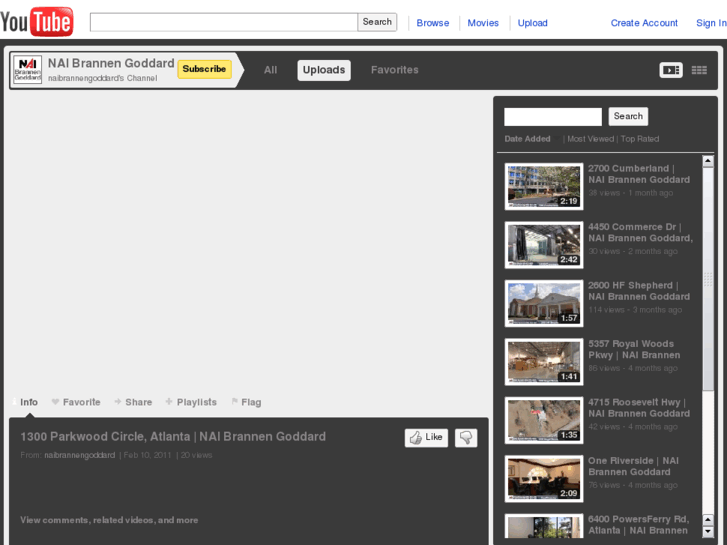Open the NAI Brannen Goddard channel avatar
Viewport: 727px width, 545px height.
pyautogui.click(x=27, y=70)
